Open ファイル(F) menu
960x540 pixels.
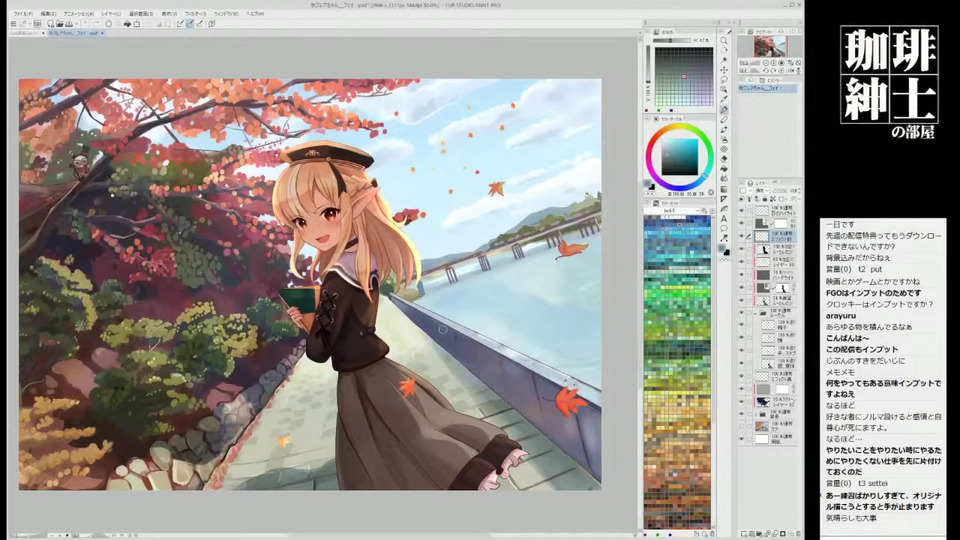click(x=23, y=13)
